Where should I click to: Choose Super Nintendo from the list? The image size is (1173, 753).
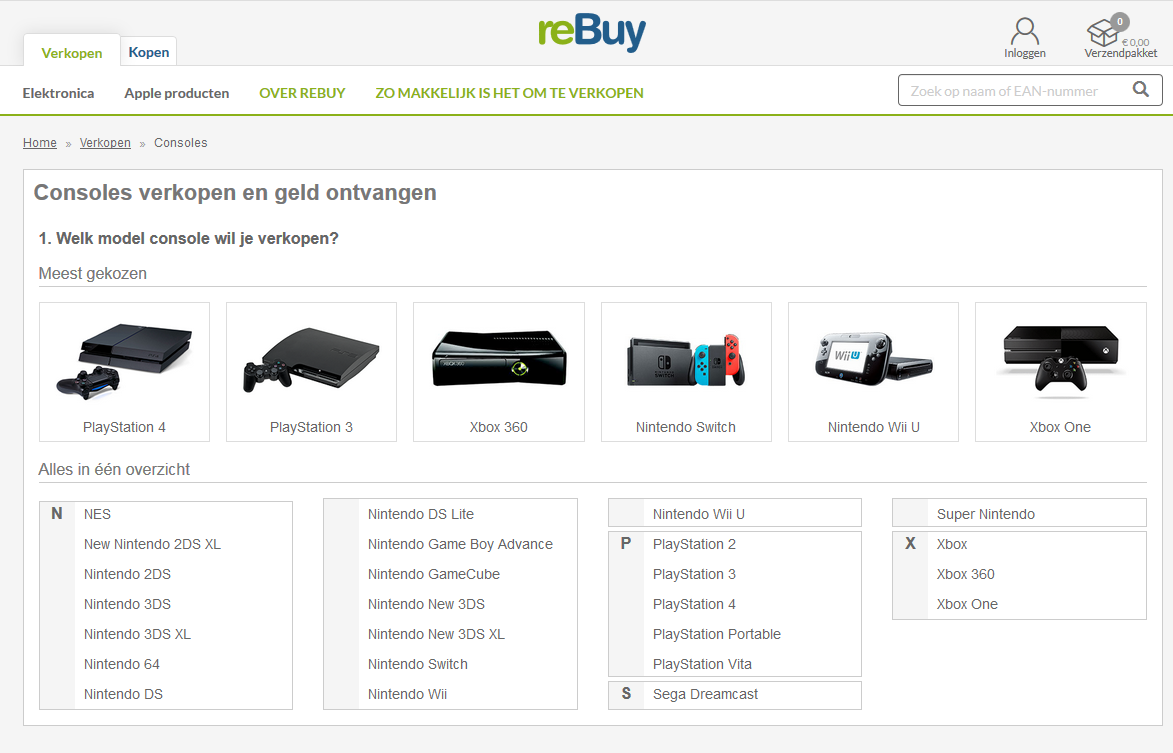pos(985,514)
